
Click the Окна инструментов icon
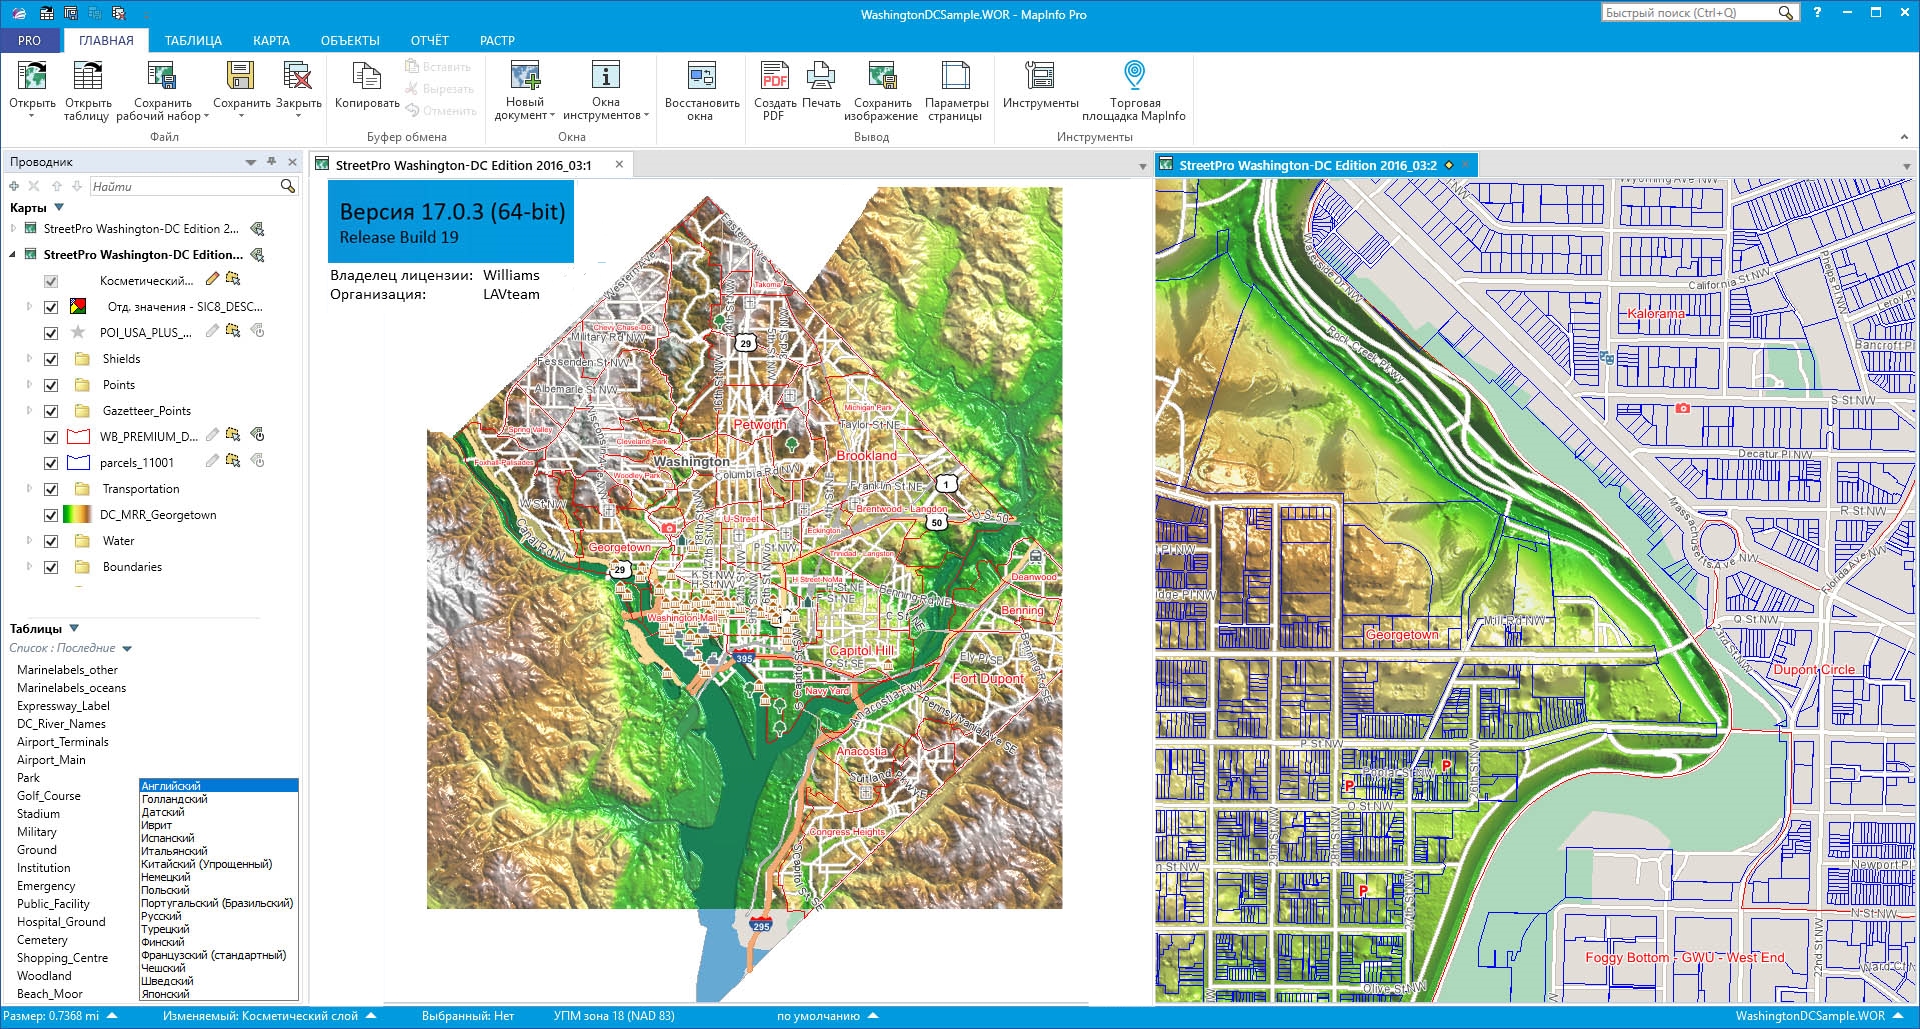605,76
